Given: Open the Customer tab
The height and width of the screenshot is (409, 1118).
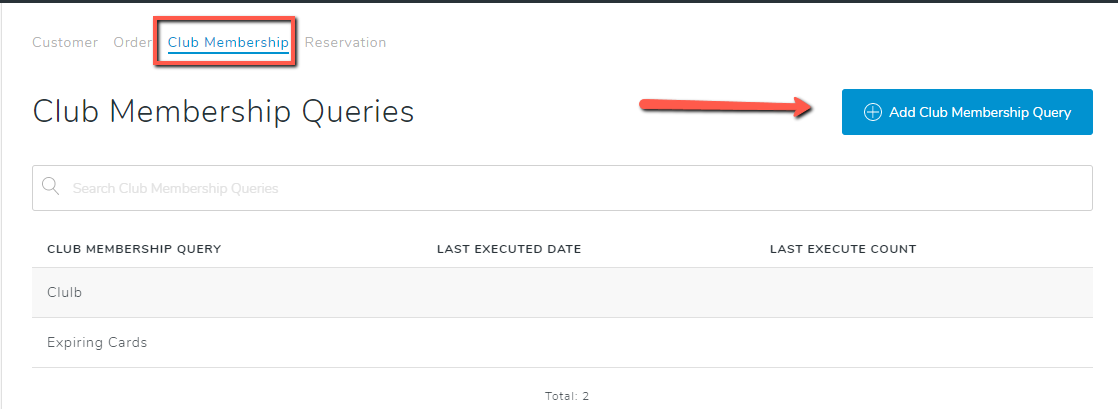Looking at the screenshot, I should [65, 43].
